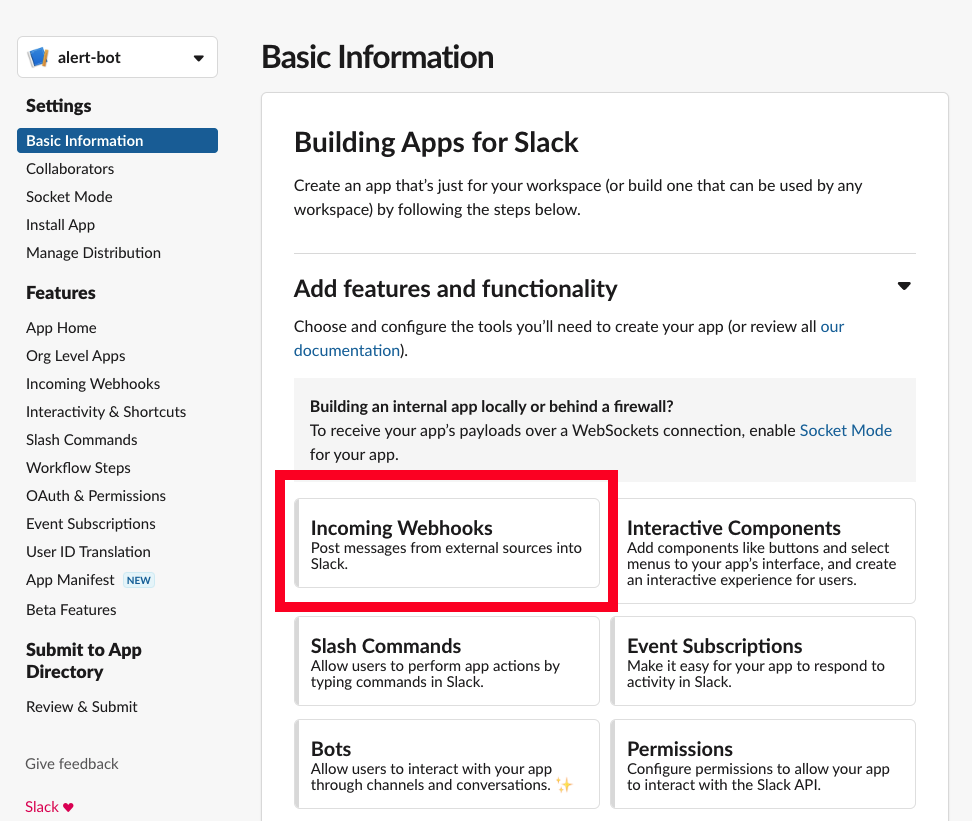This screenshot has height=821, width=972.
Task: Open Manage Distribution settings
Action: click(x=93, y=252)
